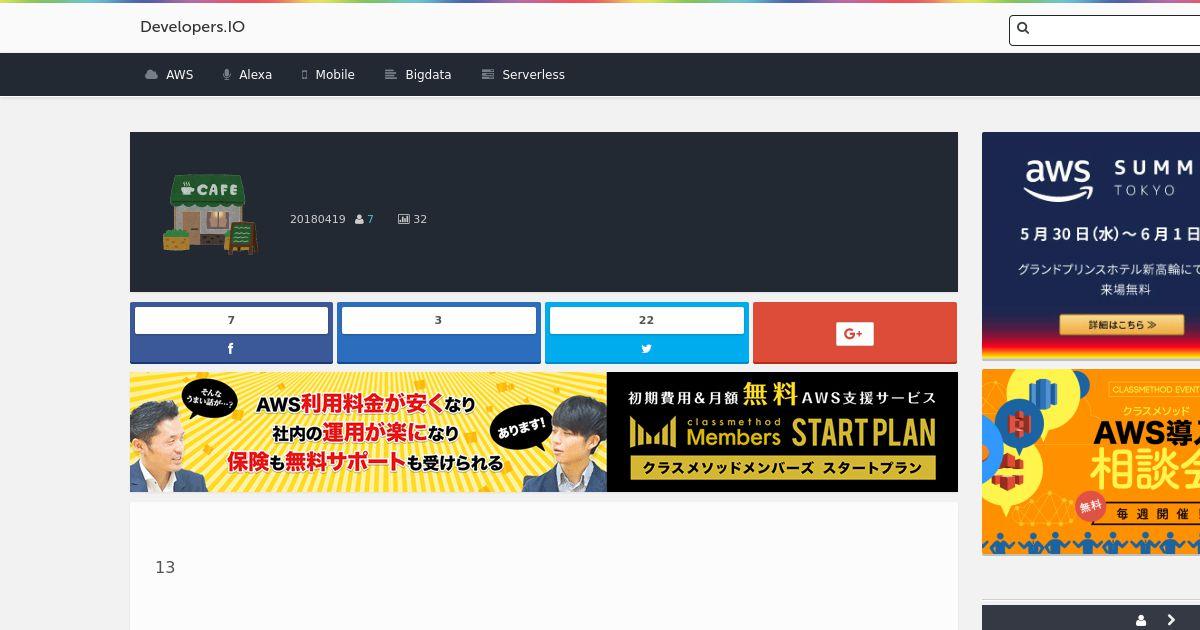Click the right chevron in sidebar panel
This screenshot has height=630, width=1200.
[x=1171, y=620]
